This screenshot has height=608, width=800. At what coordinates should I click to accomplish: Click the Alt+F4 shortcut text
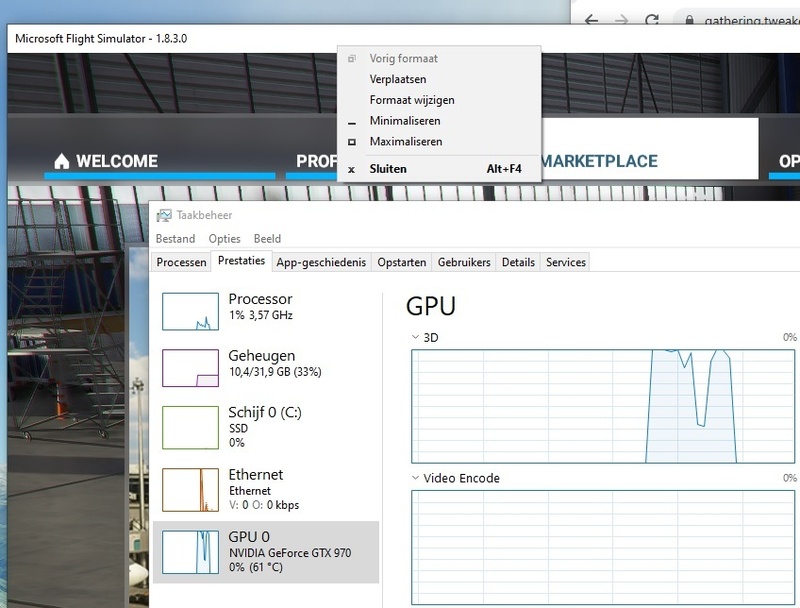tap(504, 169)
